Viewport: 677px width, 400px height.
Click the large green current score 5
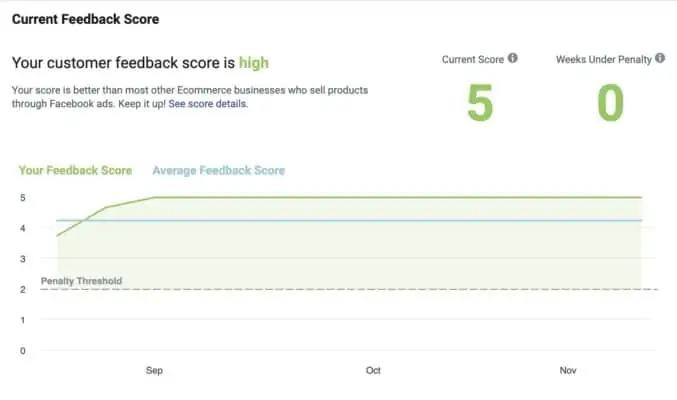tap(480, 104)
